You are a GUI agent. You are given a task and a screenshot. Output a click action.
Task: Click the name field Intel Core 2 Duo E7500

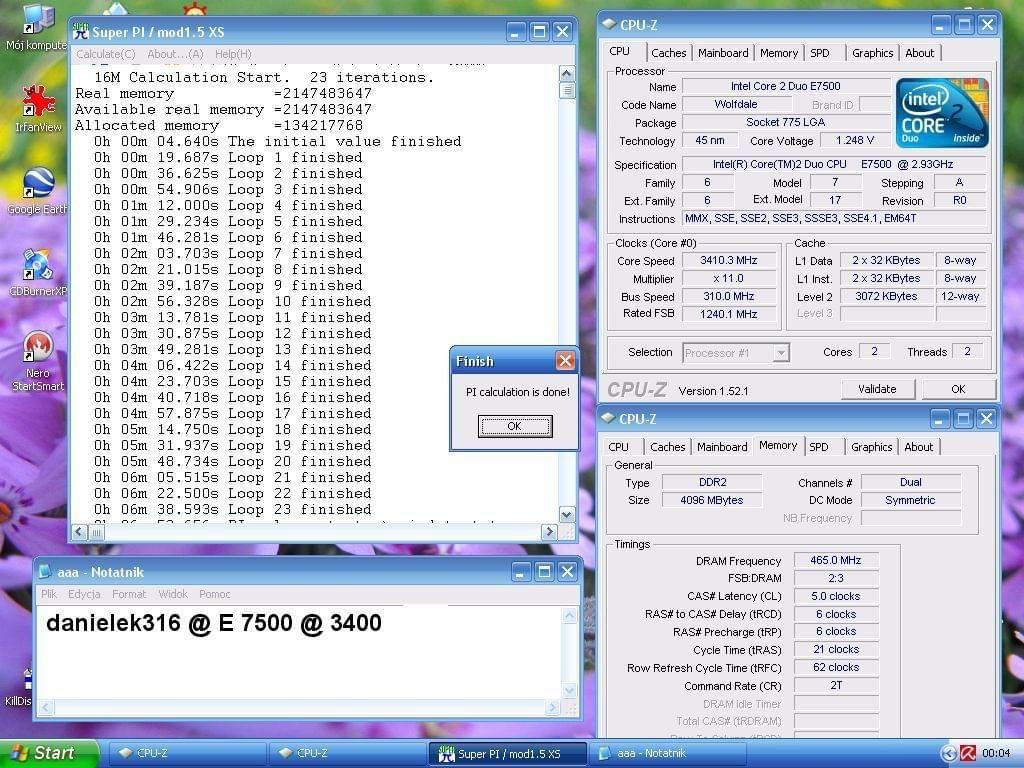[786, 86]
